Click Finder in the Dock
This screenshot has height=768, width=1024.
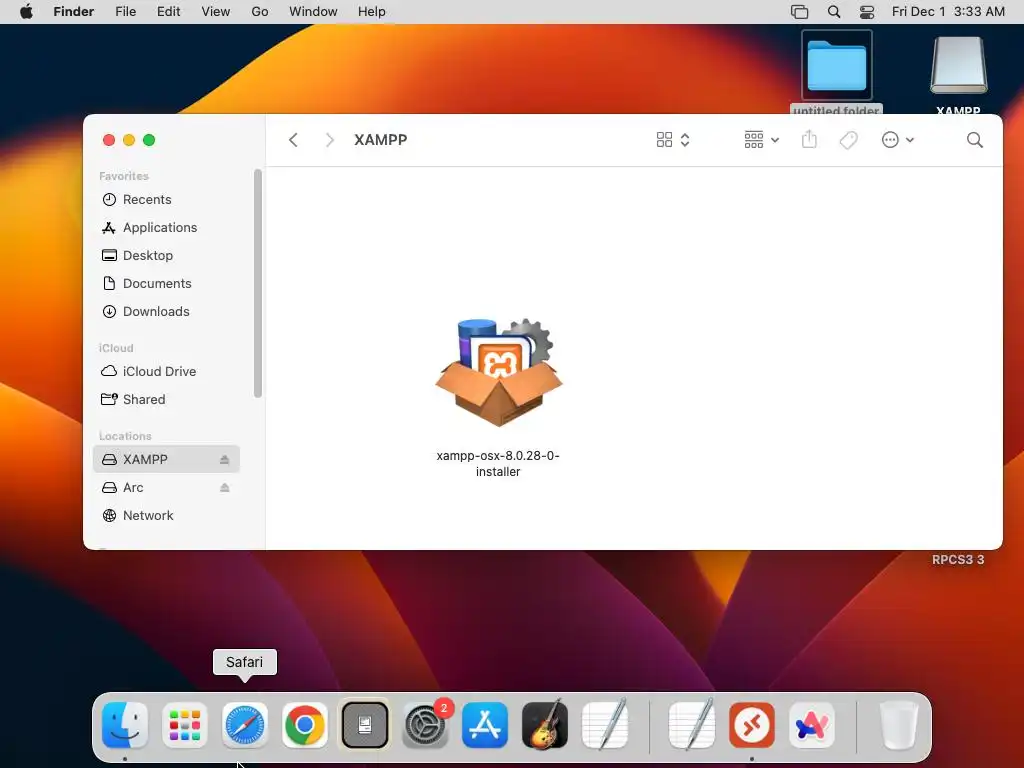[x=125, y=725]
